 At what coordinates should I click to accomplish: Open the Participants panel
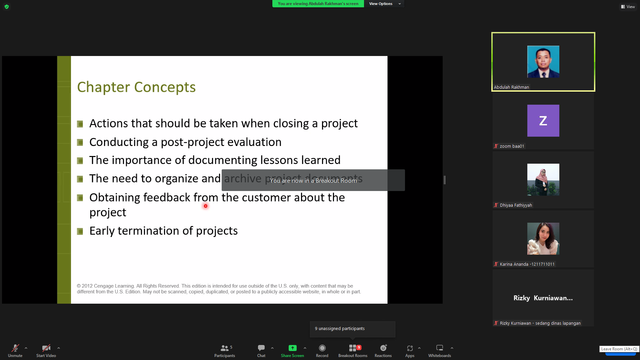click(224, 350)
